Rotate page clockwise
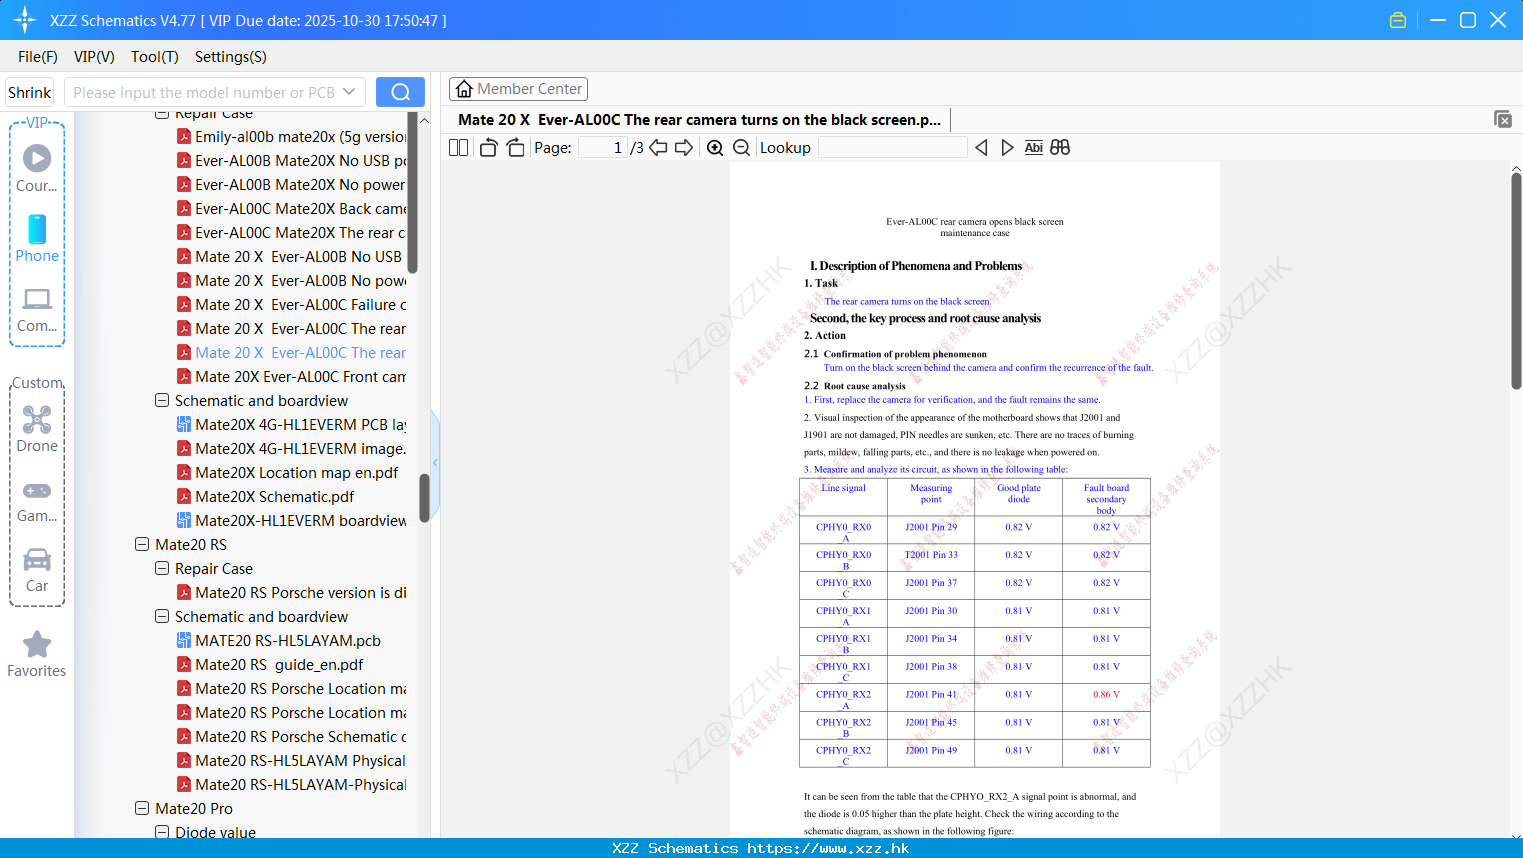This screenshot has width=1523, height=858. tap(515, 147)
